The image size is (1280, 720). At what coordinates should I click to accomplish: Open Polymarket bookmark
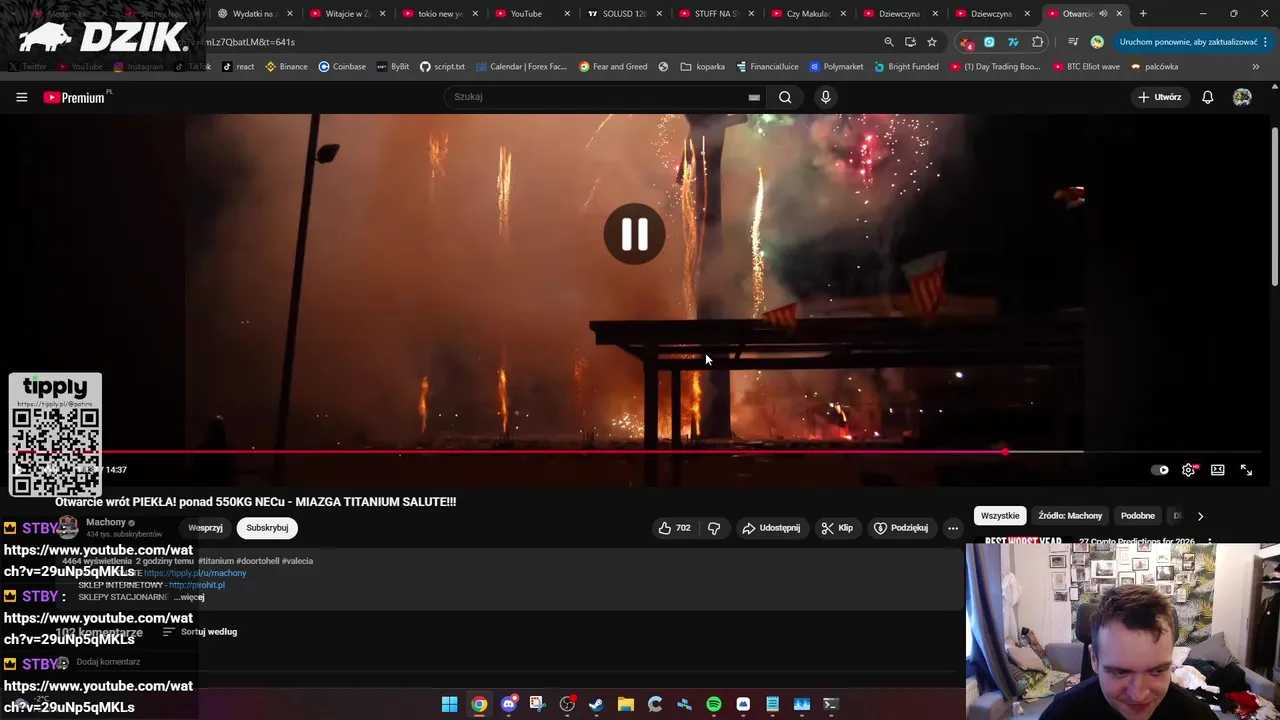[x=836, y=67]
